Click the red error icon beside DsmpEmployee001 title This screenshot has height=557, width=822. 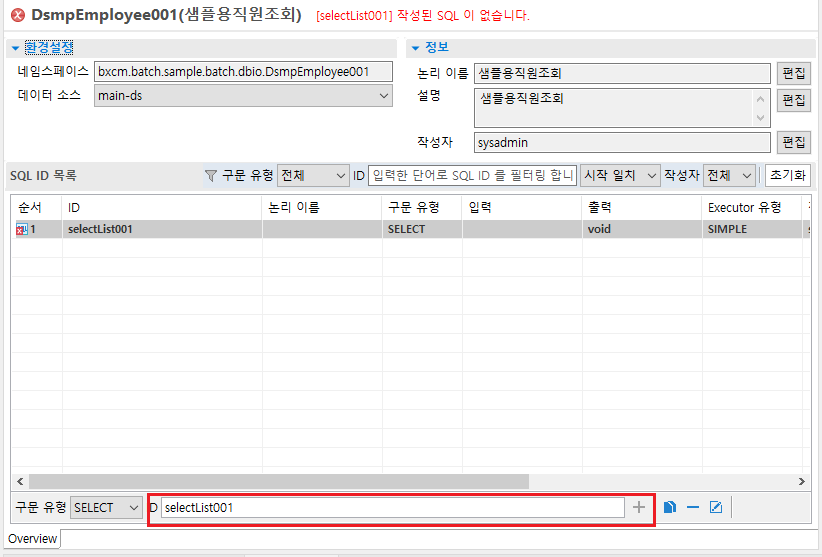(17, 16)
